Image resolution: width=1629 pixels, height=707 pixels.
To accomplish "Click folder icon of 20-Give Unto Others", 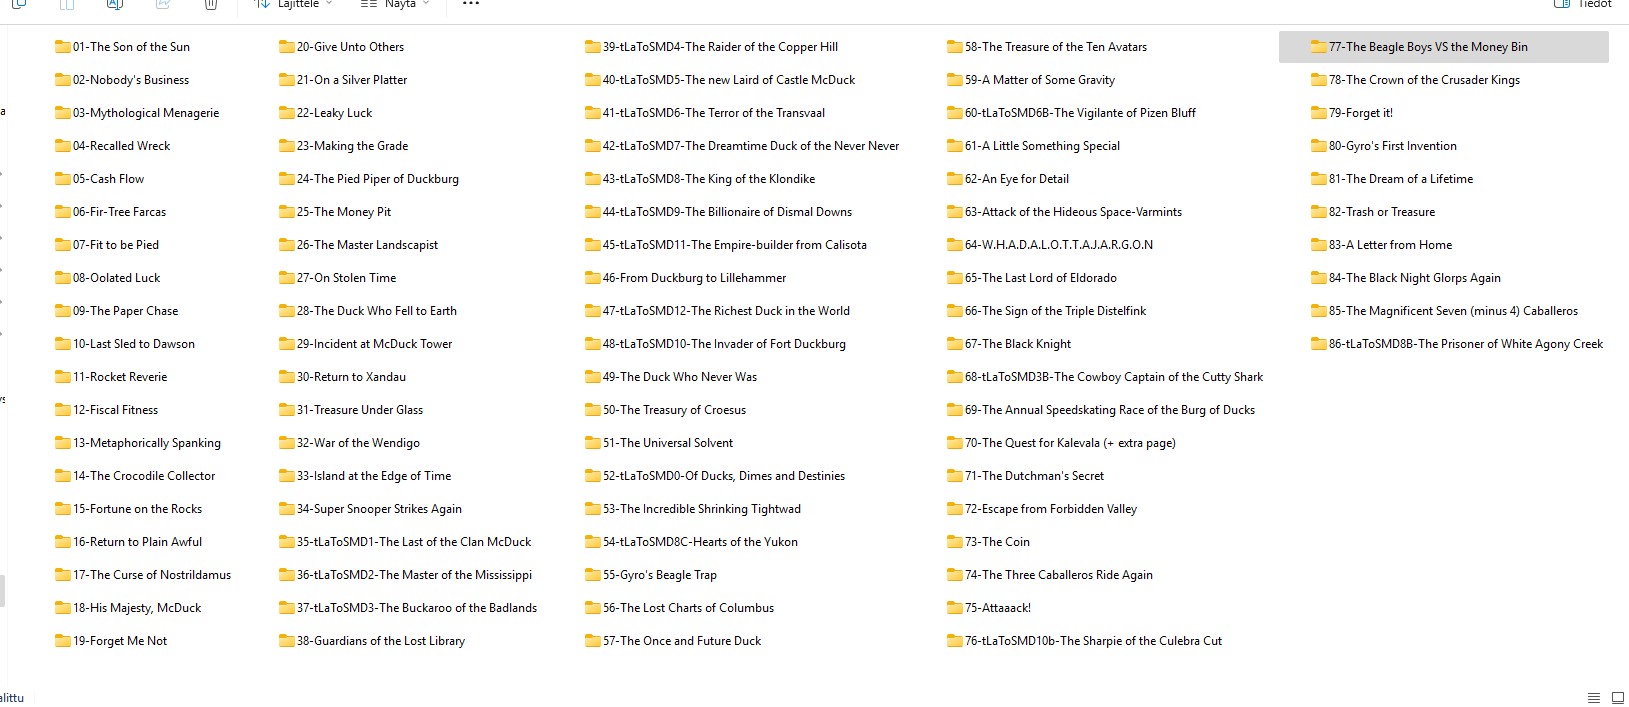I will pyautogui.click(x=287, y=47).
